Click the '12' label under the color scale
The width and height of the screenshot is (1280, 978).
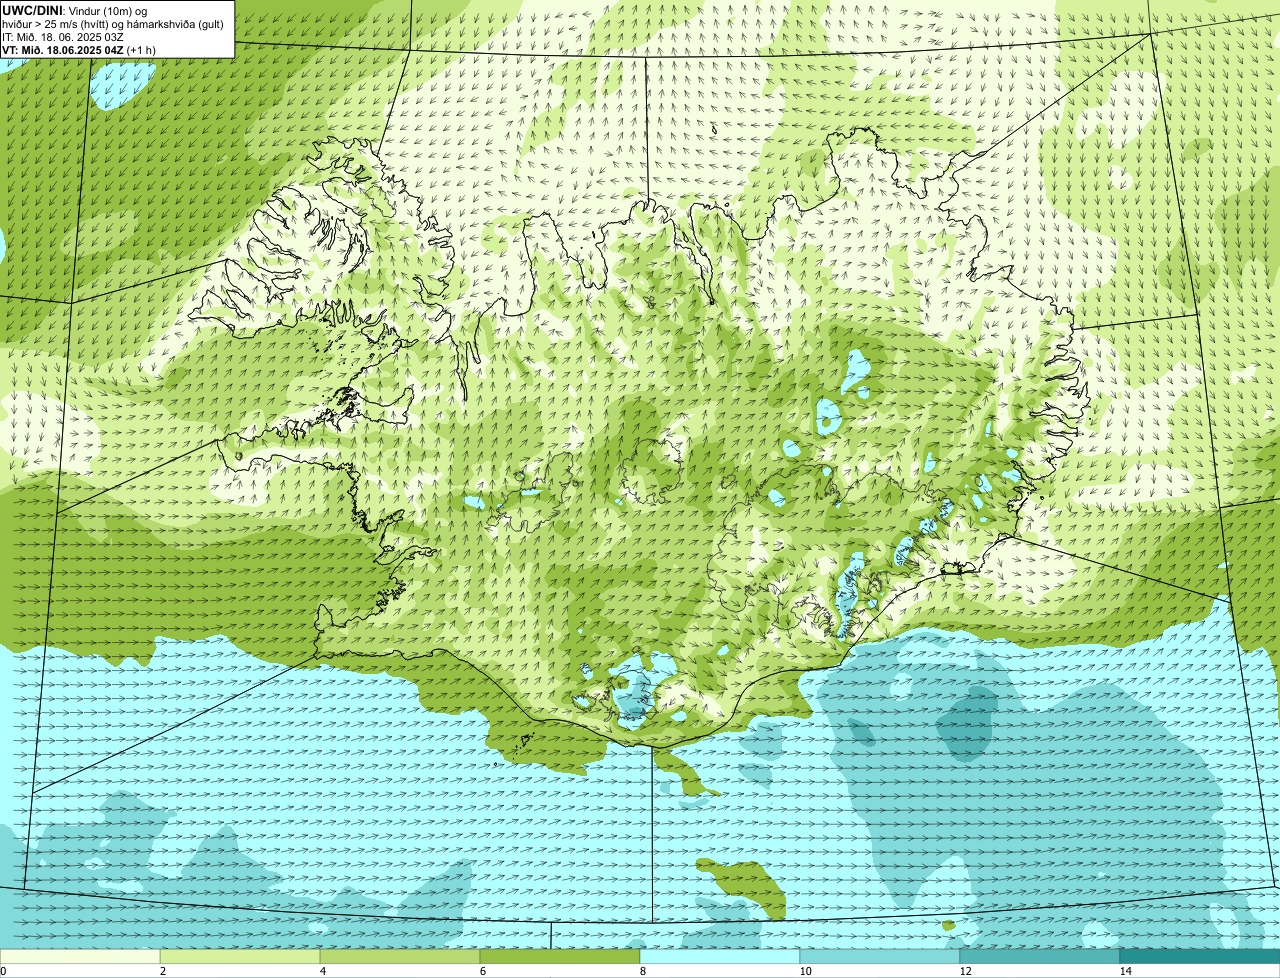(964, 971)
